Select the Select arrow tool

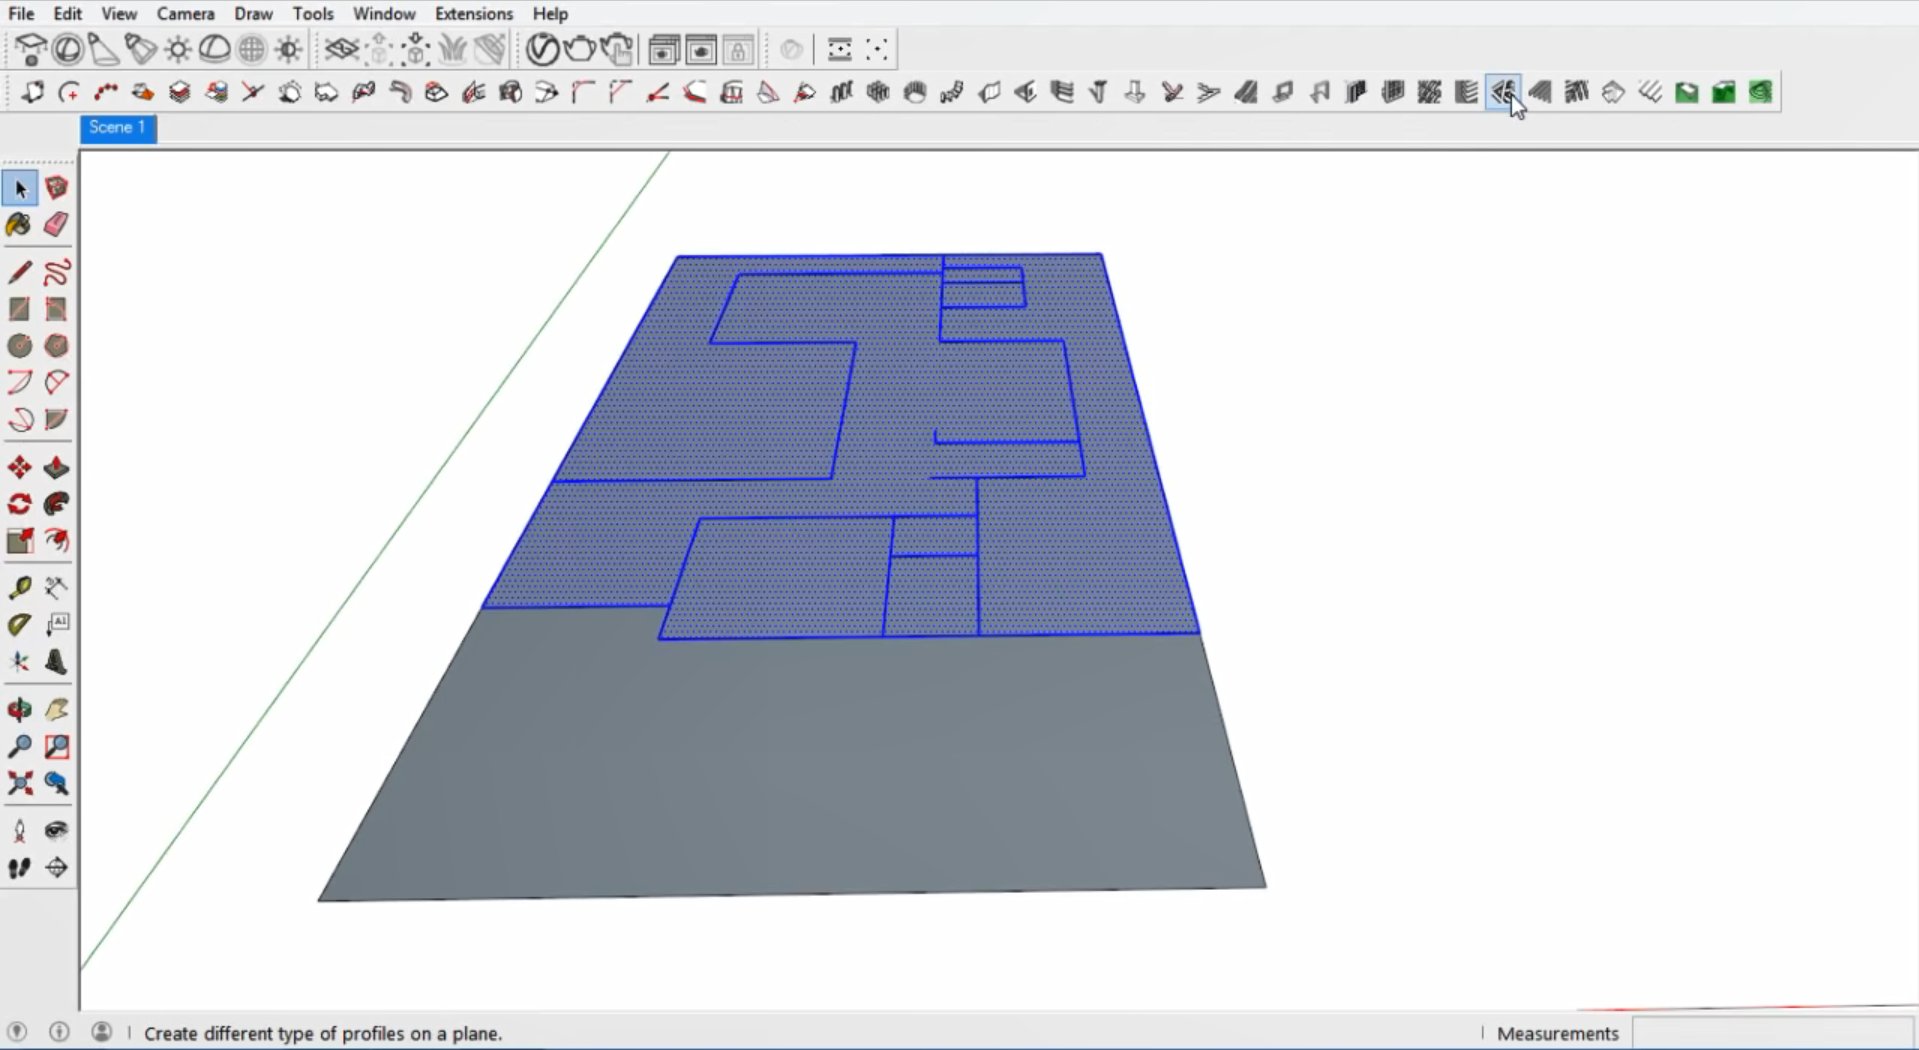coord(20,189)
